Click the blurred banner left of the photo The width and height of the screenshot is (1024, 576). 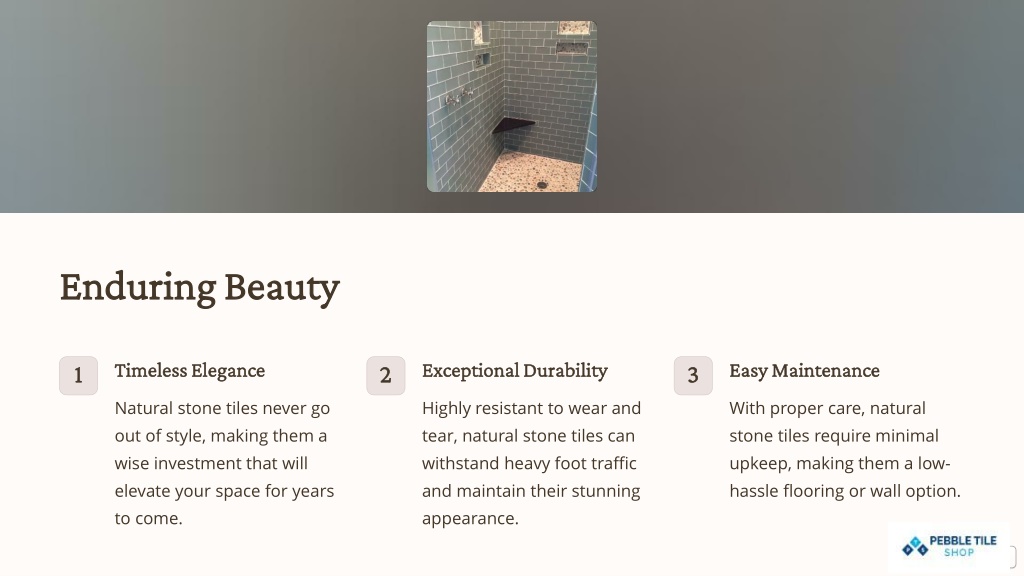click(x=213, y=106)
